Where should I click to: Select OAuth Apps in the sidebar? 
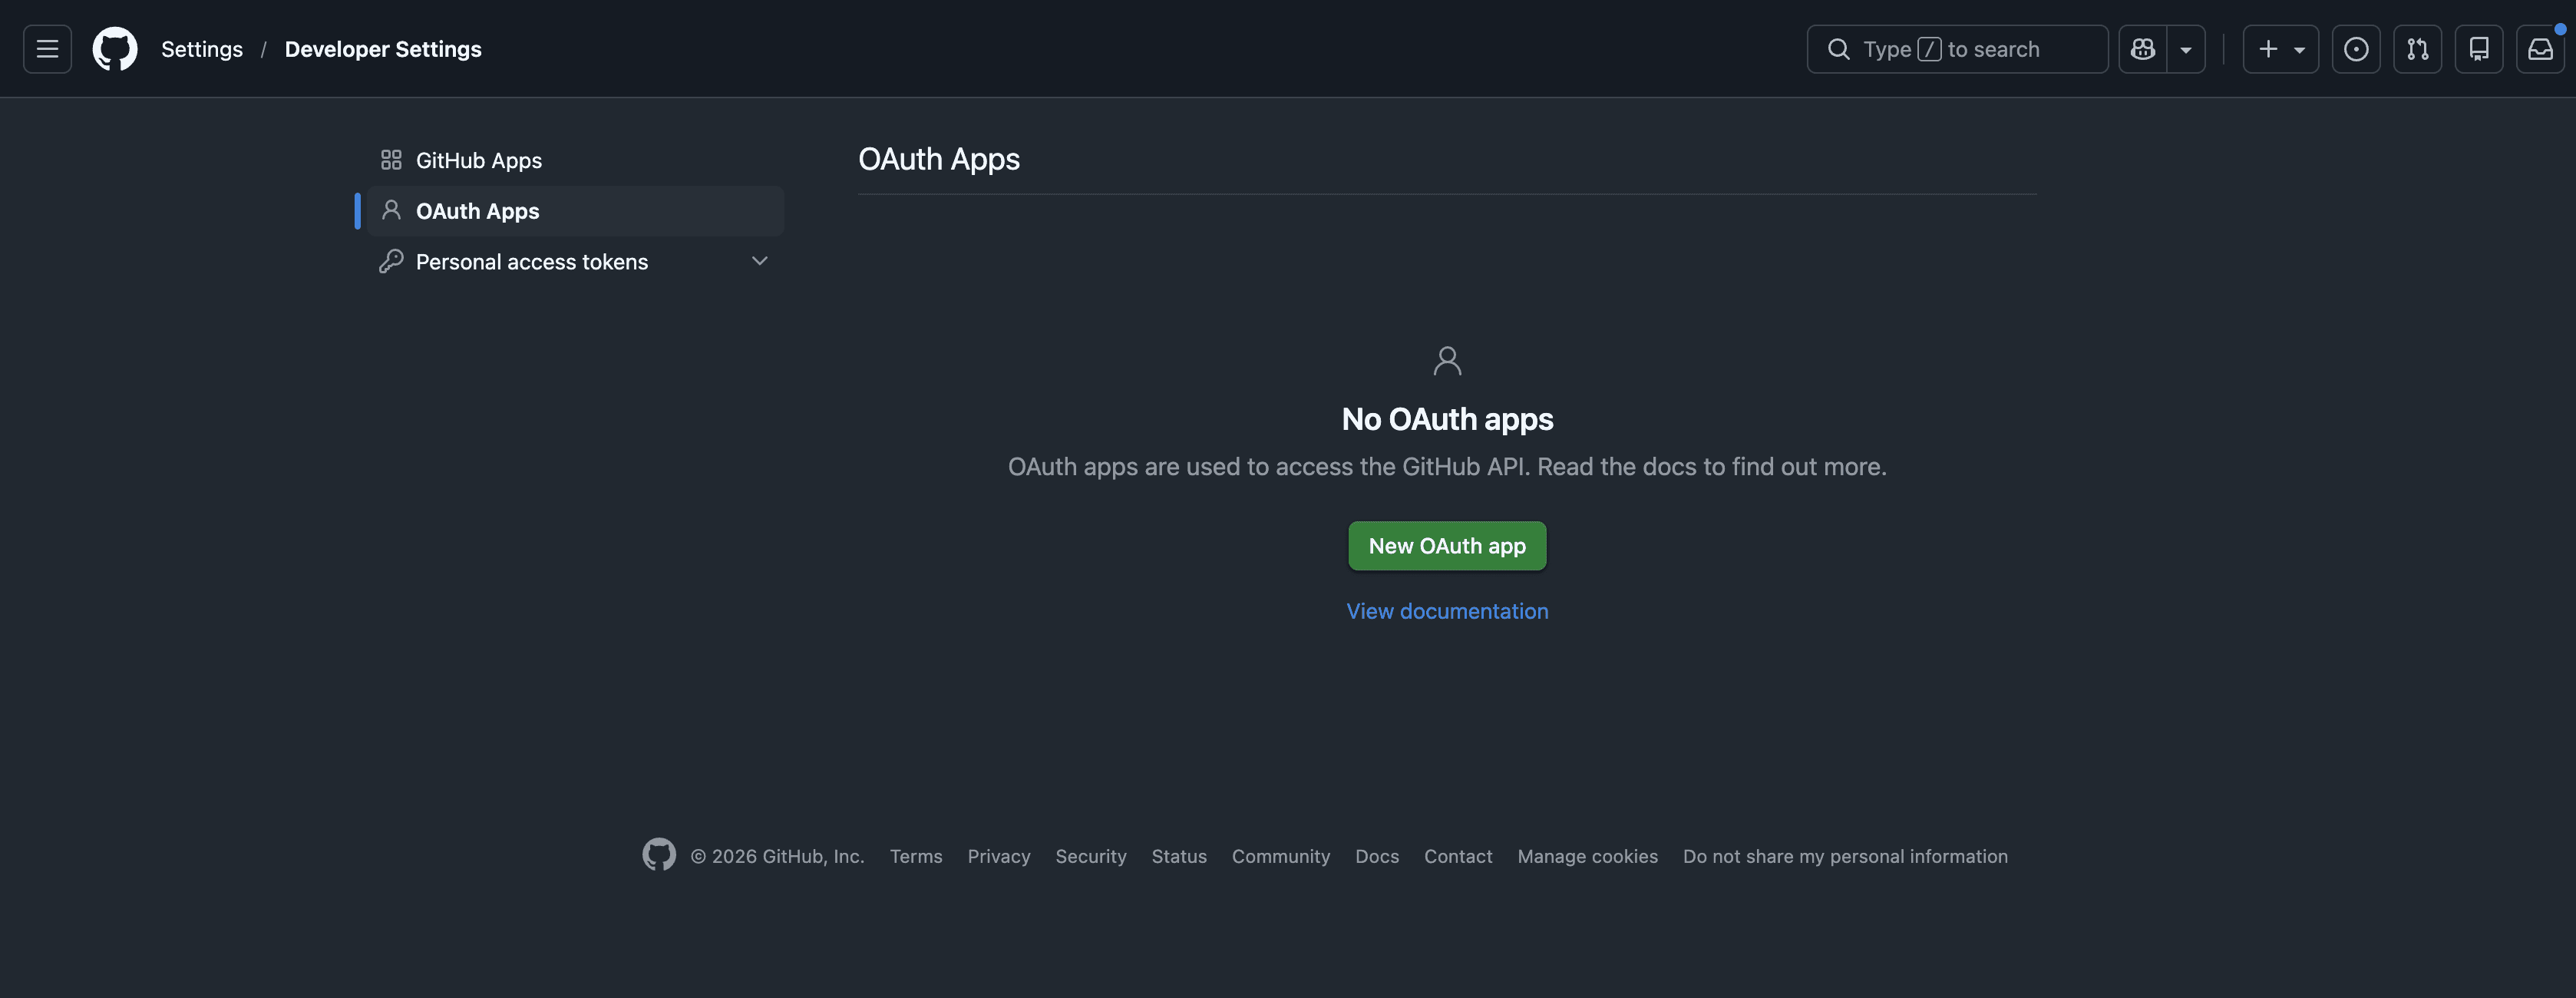(x=477, y=211)
